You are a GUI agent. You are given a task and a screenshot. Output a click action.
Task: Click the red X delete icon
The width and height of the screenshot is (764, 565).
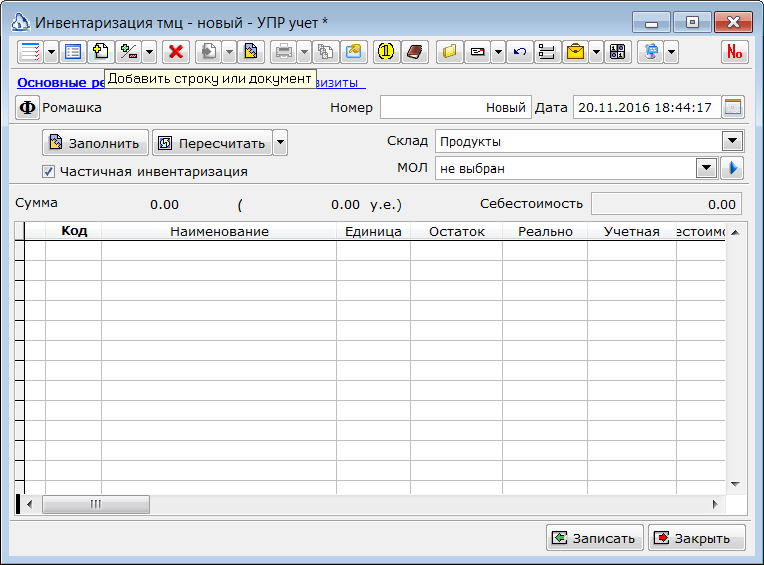coord(176,52)
